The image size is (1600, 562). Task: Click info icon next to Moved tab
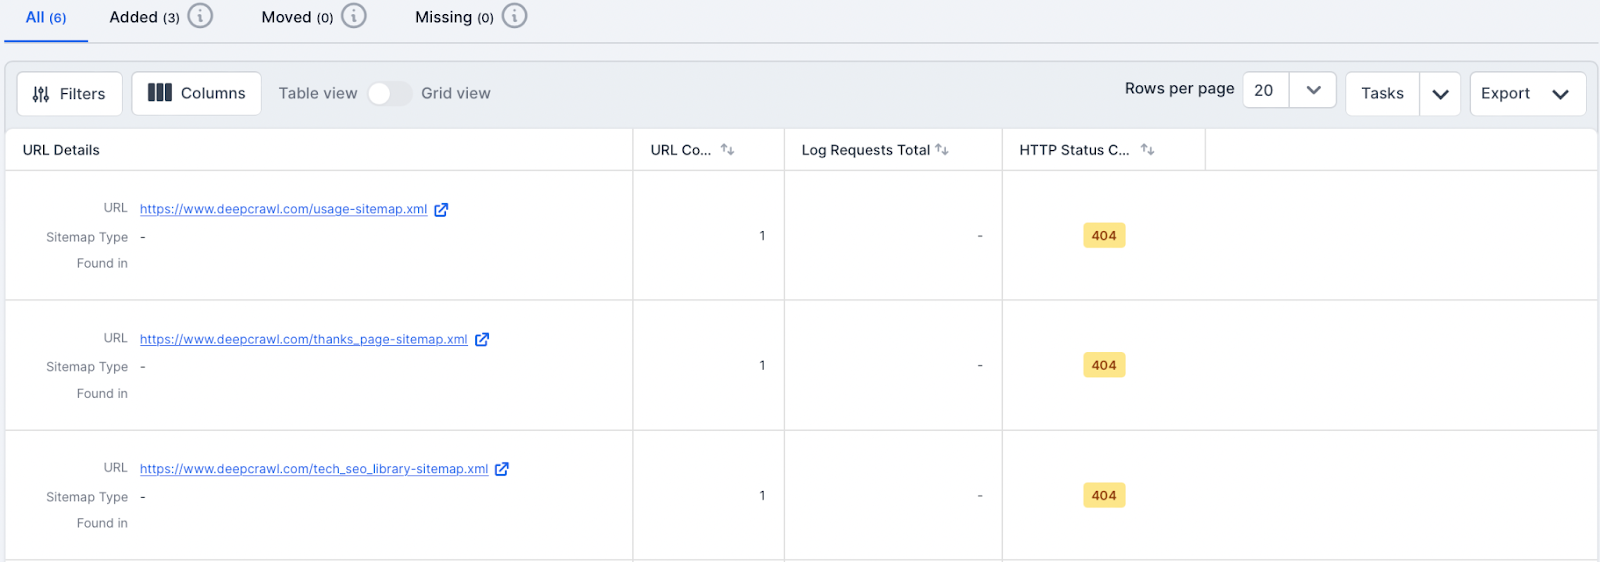pos(354,16)
